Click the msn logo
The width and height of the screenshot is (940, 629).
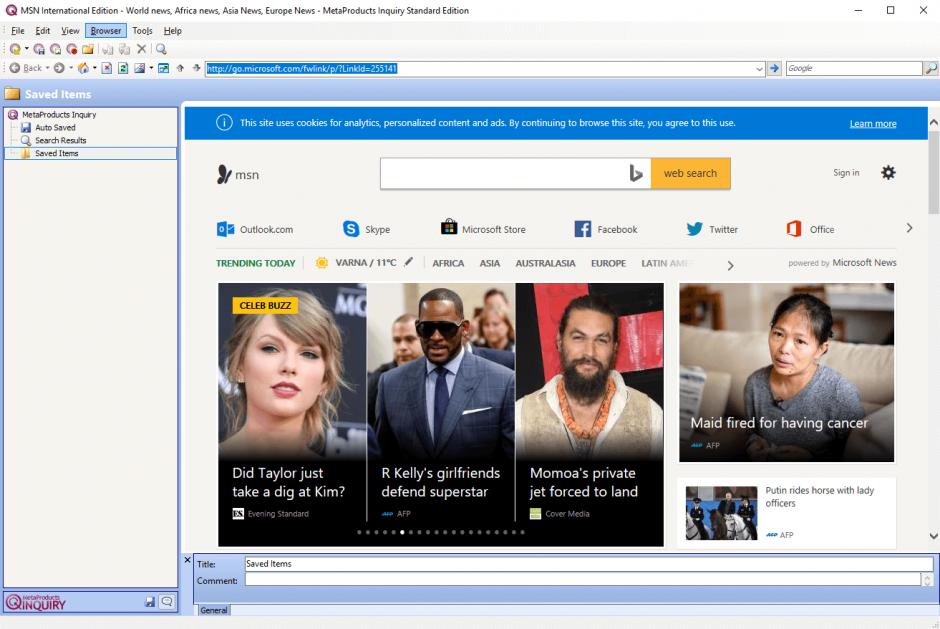(x=238, y=174)
